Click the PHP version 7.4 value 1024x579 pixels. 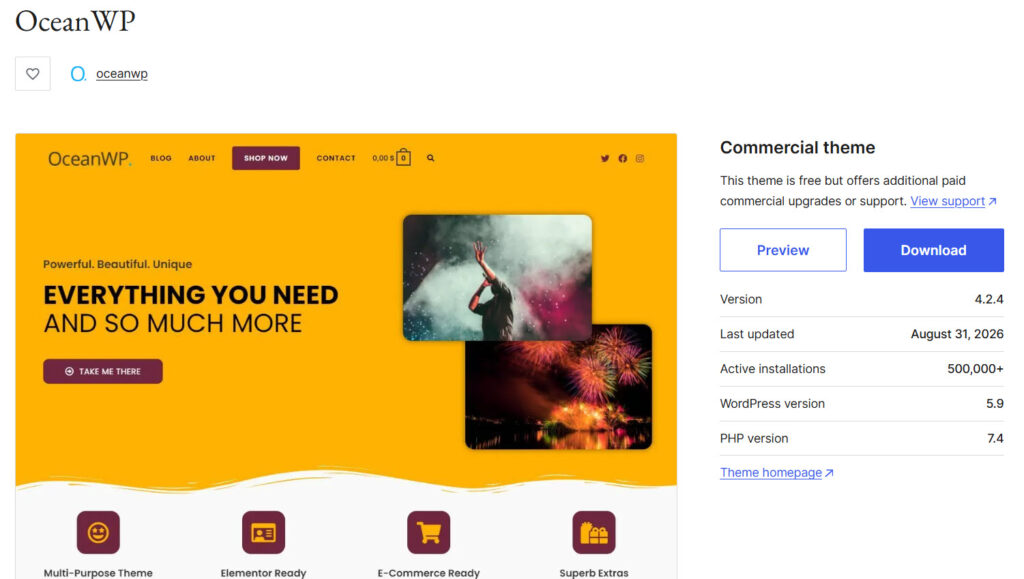pos(995,438)
